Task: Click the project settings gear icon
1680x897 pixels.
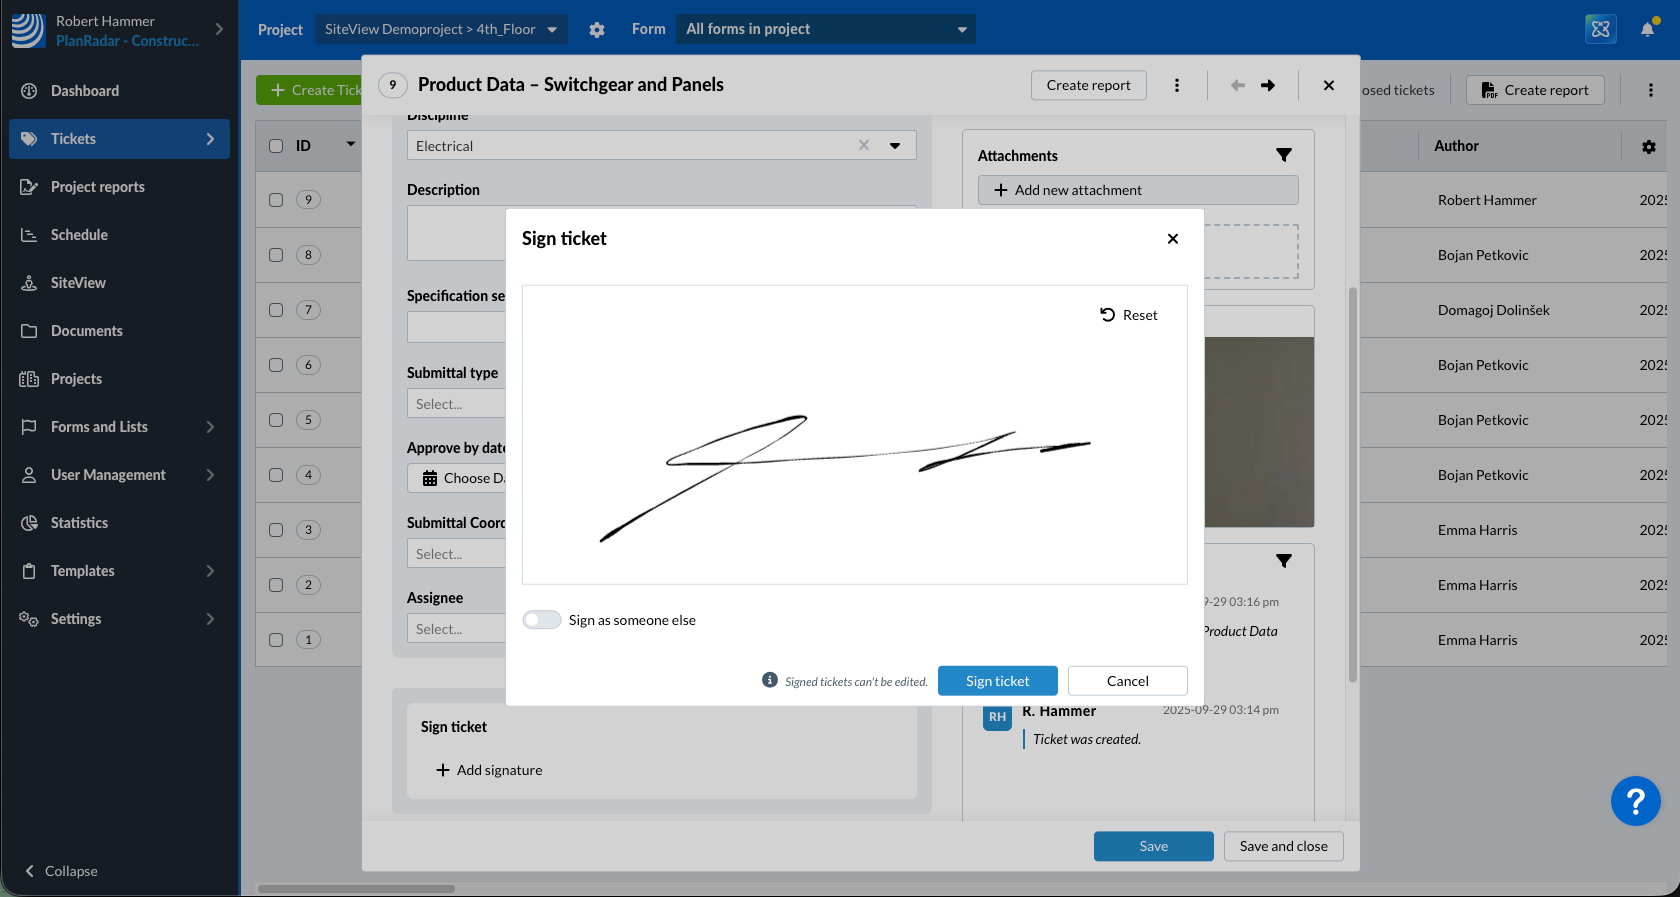Action: point(597,30)
